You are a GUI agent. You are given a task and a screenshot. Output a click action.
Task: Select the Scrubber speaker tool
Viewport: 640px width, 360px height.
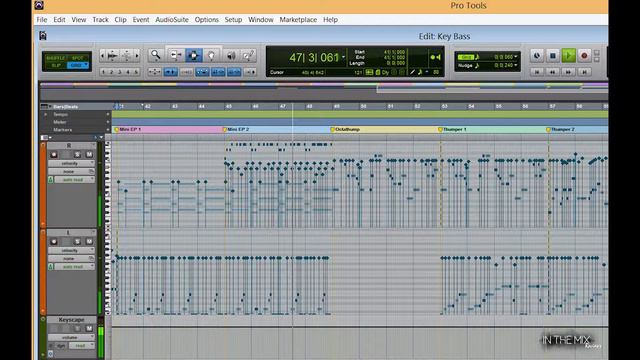click(x=231, y=55)
